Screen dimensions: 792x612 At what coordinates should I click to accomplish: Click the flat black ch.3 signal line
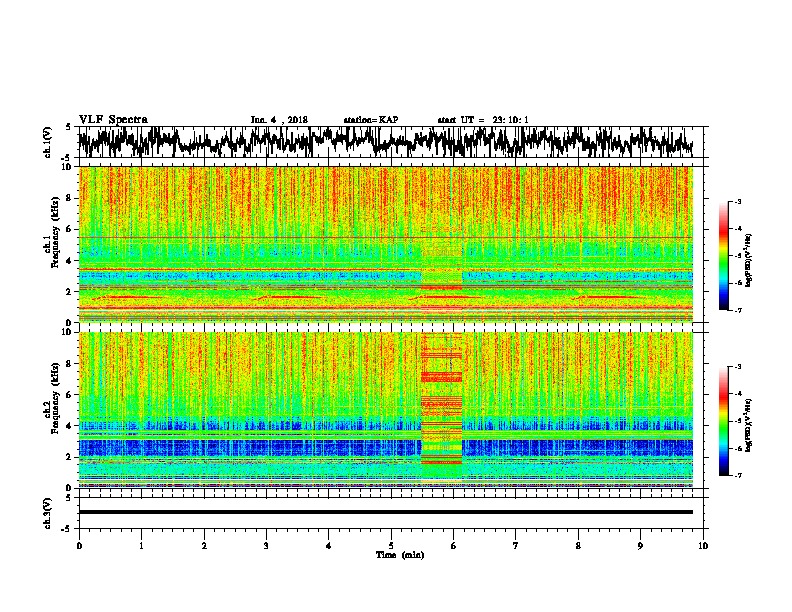[x=385, y=512]
